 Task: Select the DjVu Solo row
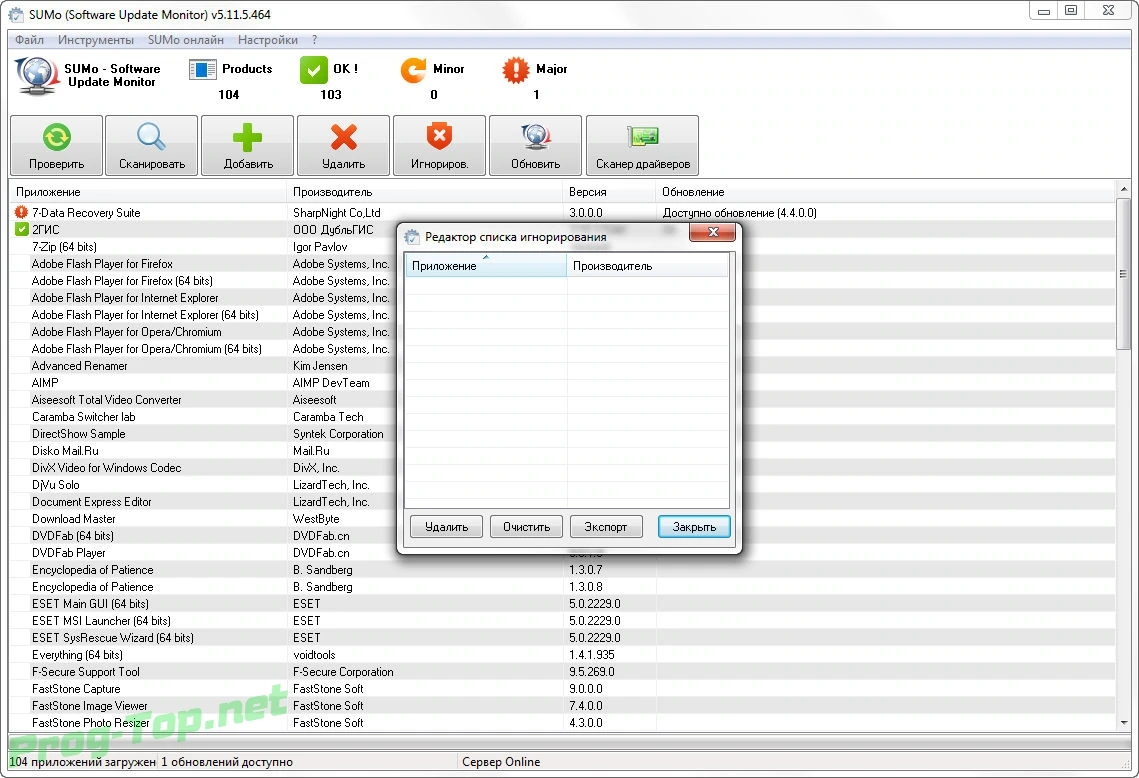pos(562,485)
